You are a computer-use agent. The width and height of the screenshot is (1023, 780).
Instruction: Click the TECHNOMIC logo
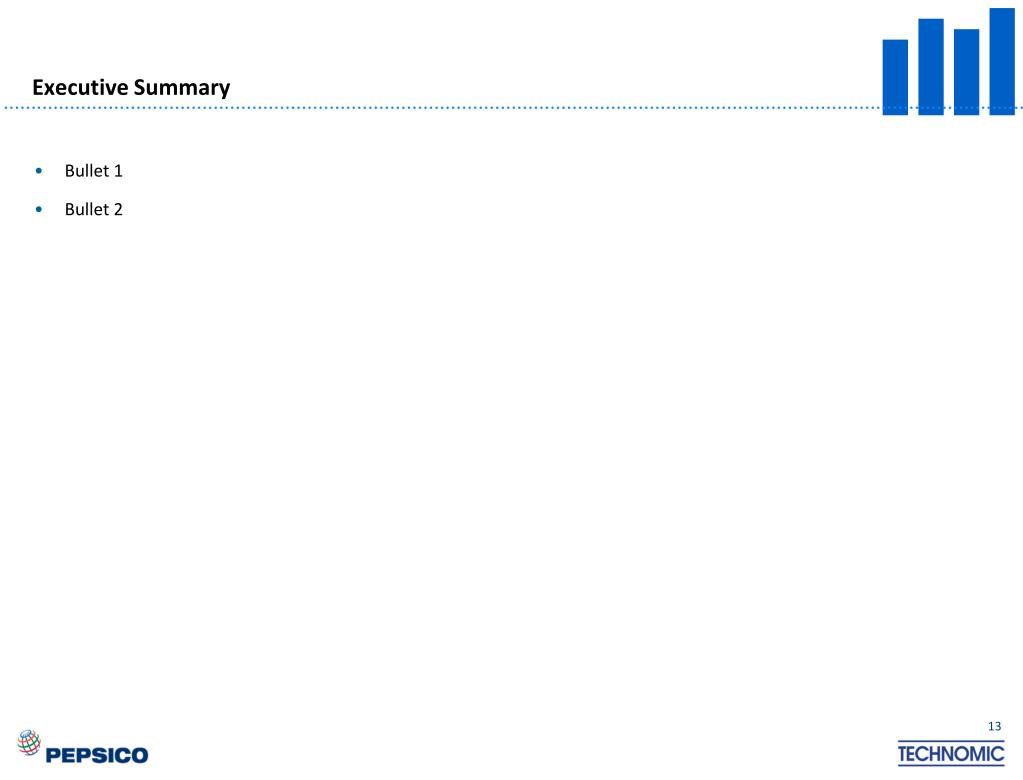tap(951, 753)
